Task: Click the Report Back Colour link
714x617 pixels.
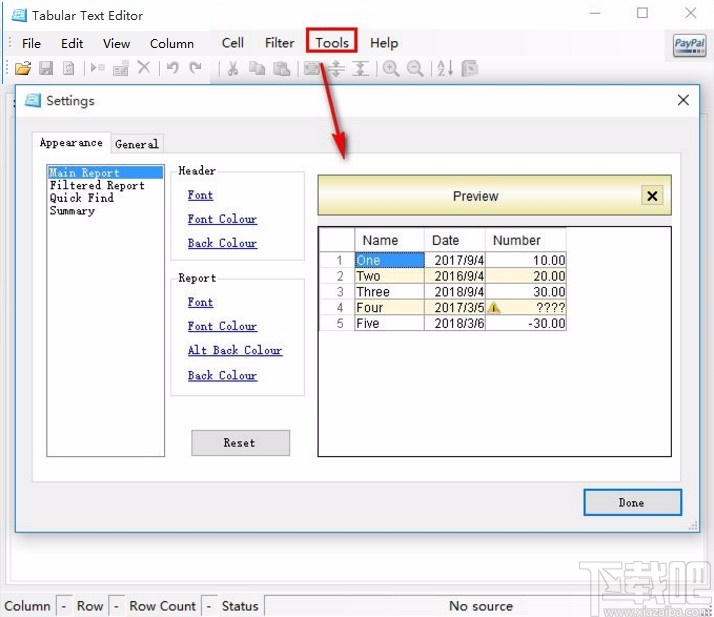Action: tap(222, 376)
